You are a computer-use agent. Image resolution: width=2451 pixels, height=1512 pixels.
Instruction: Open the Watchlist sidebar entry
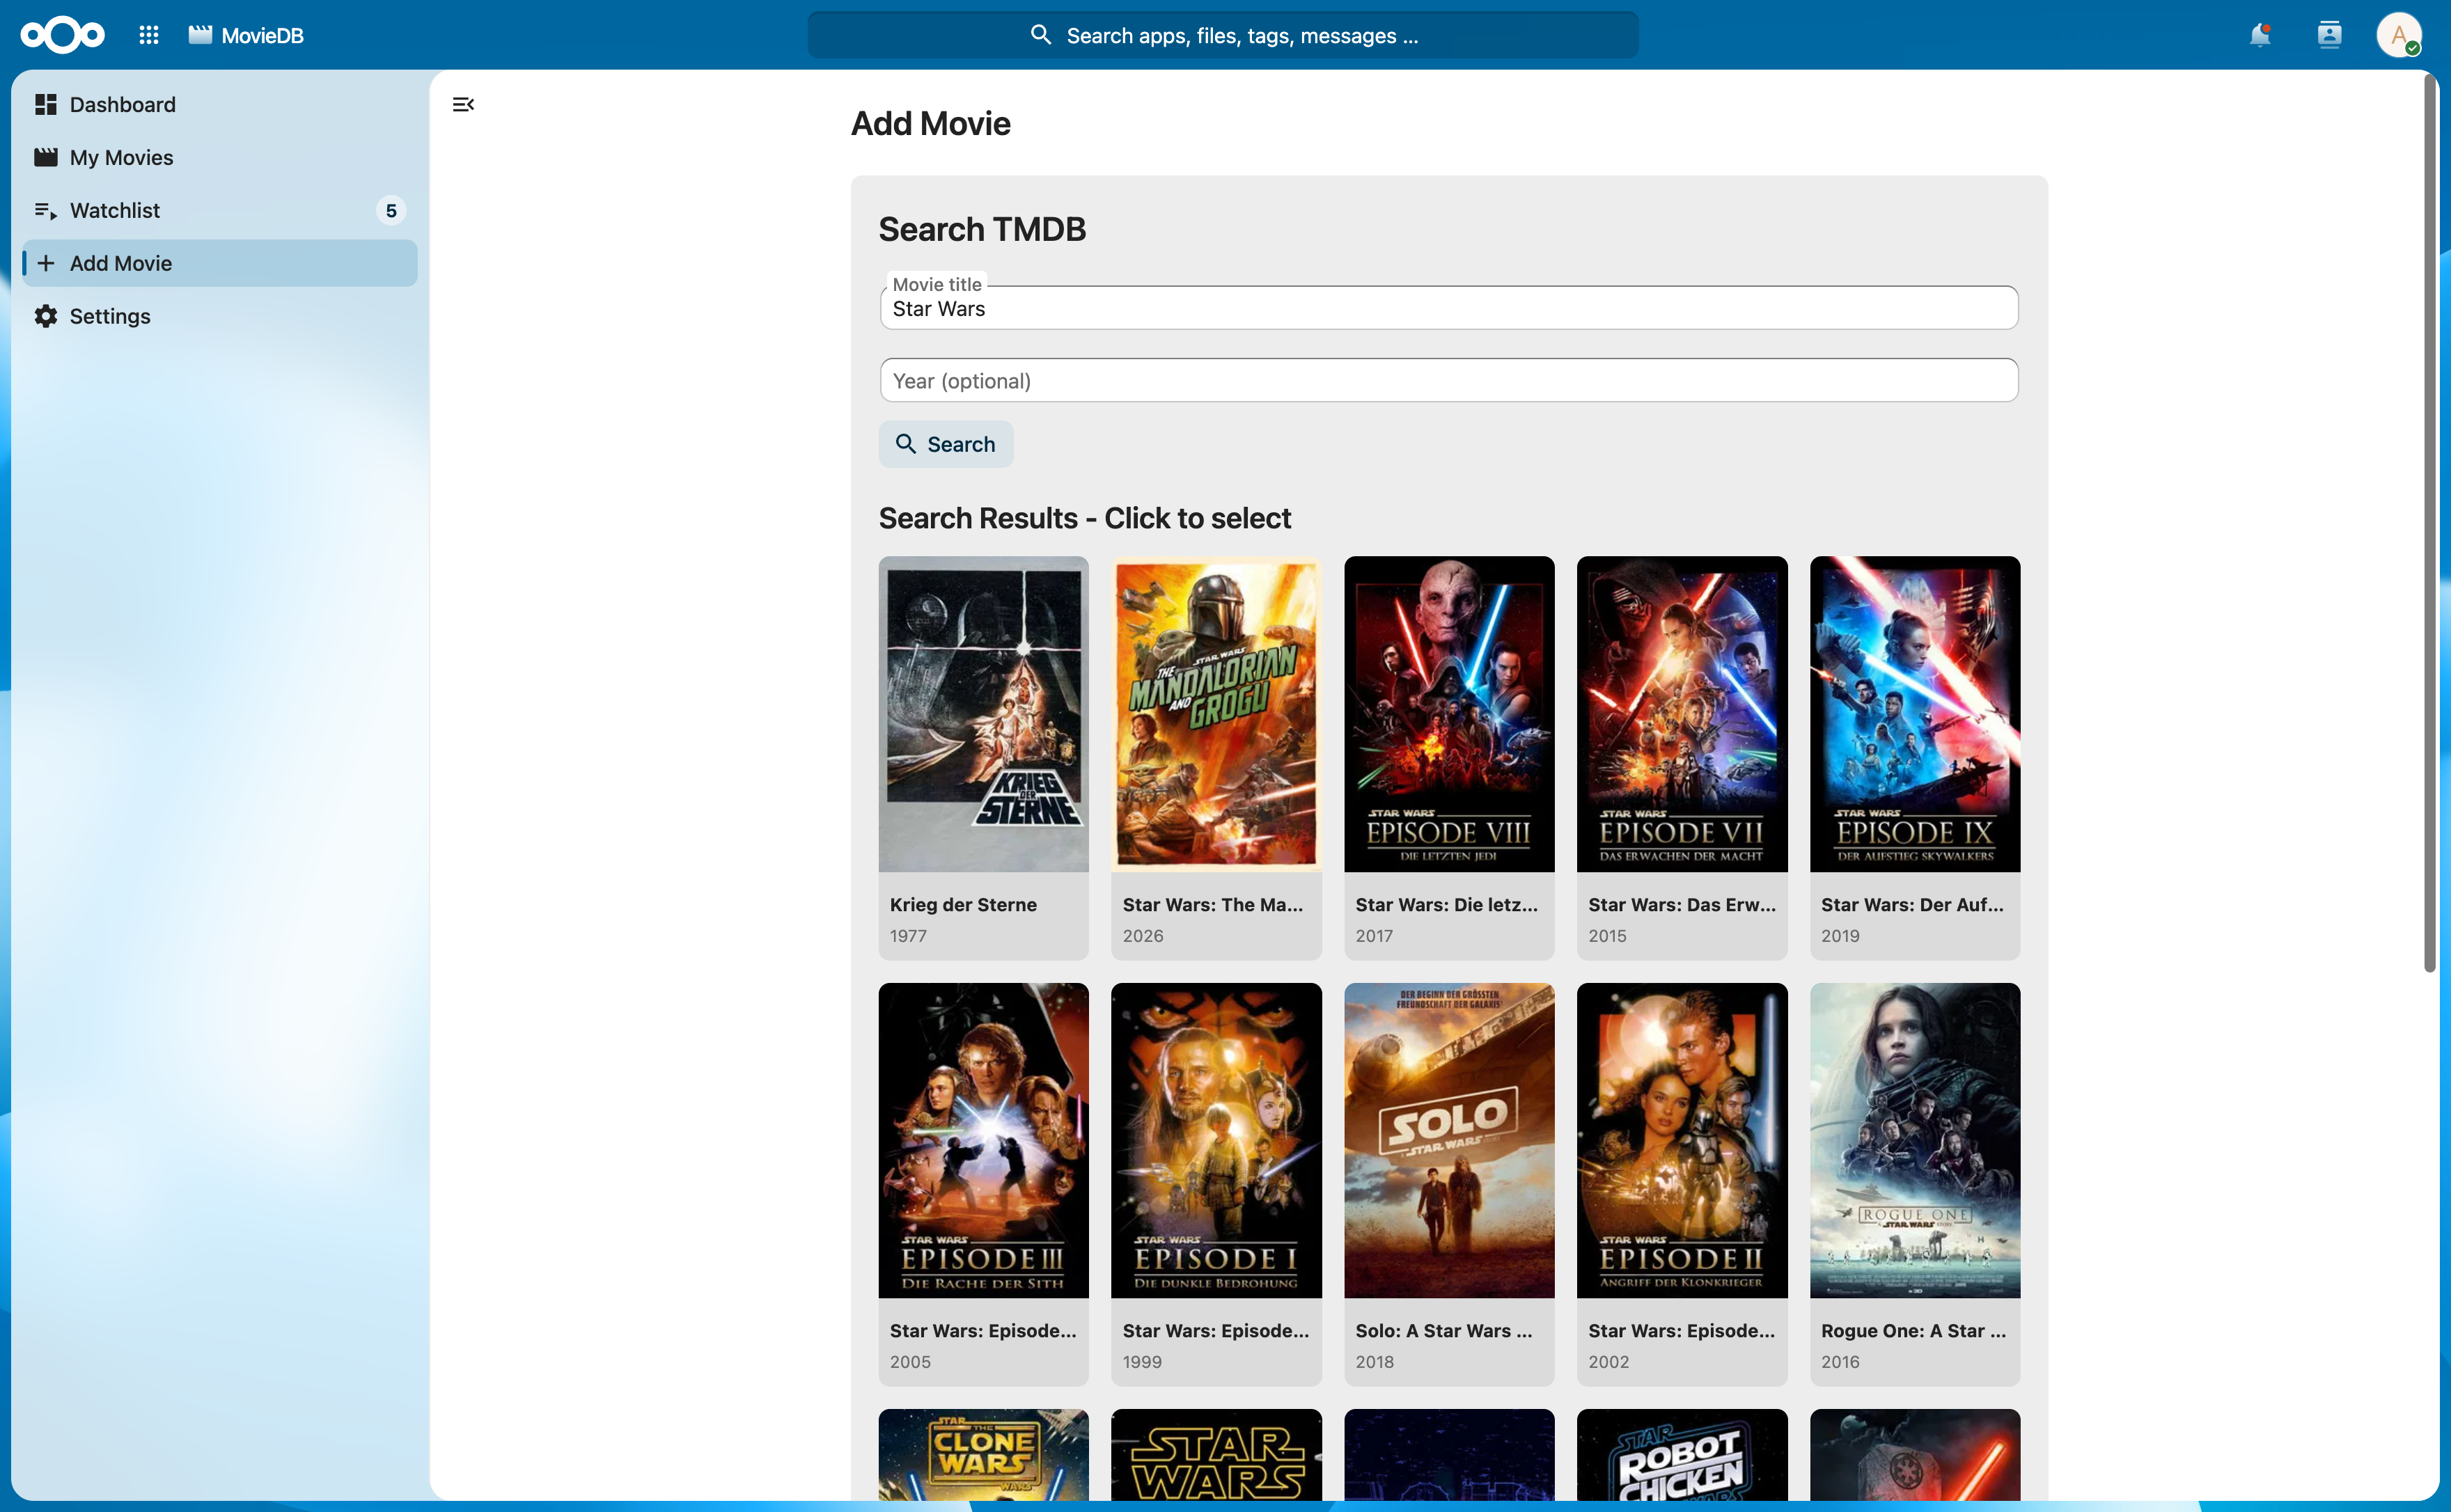coord(220,210)
